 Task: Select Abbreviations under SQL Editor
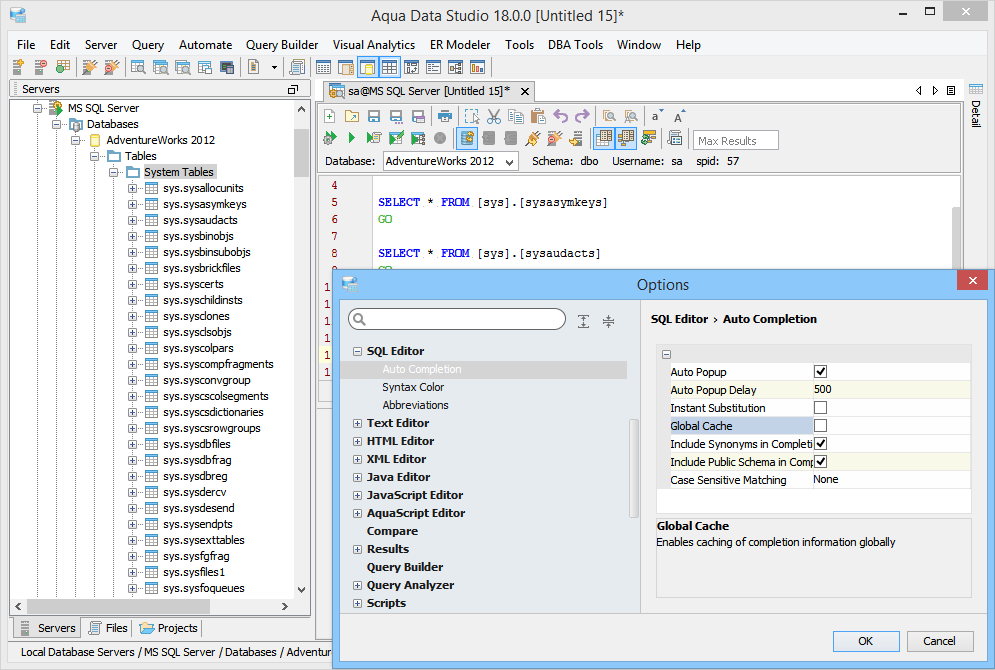415,405
